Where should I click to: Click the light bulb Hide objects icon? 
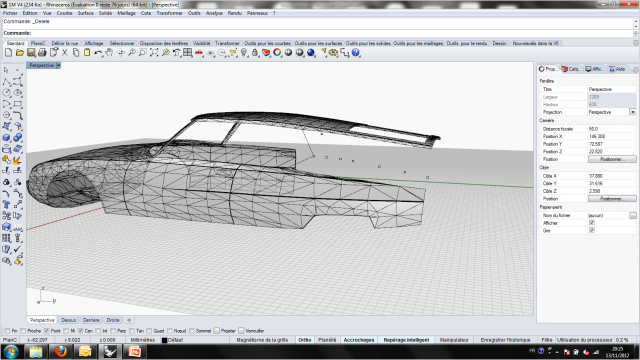(x=244, y=53)
